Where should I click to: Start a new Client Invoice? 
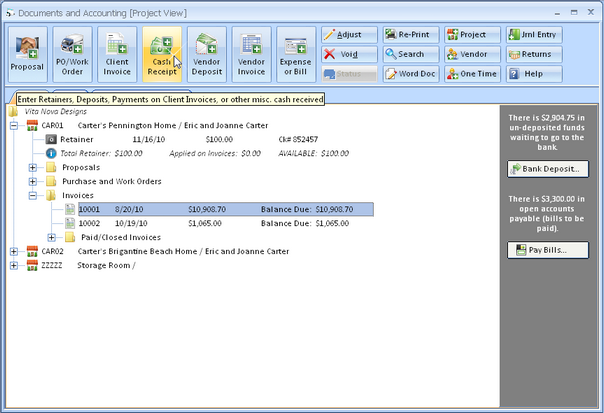[117, 54]
